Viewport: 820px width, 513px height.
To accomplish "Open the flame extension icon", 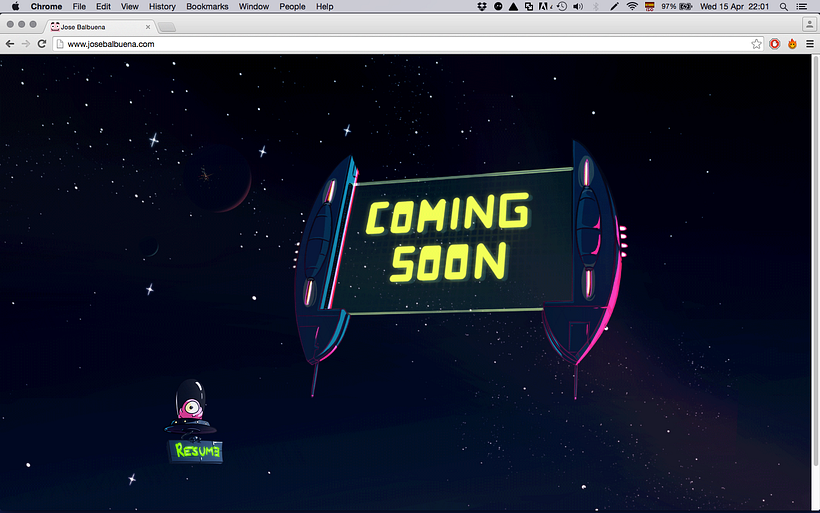I will point(792,44).
